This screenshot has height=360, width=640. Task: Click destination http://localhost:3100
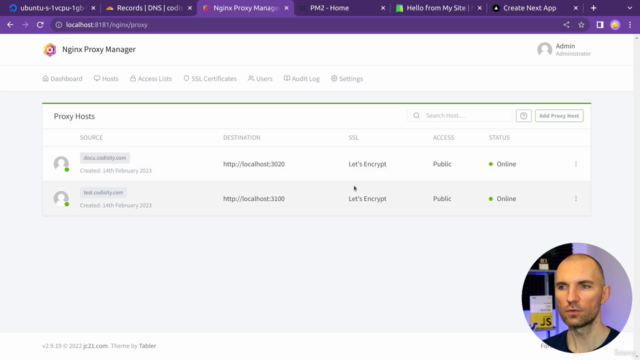tap(254, 199)
